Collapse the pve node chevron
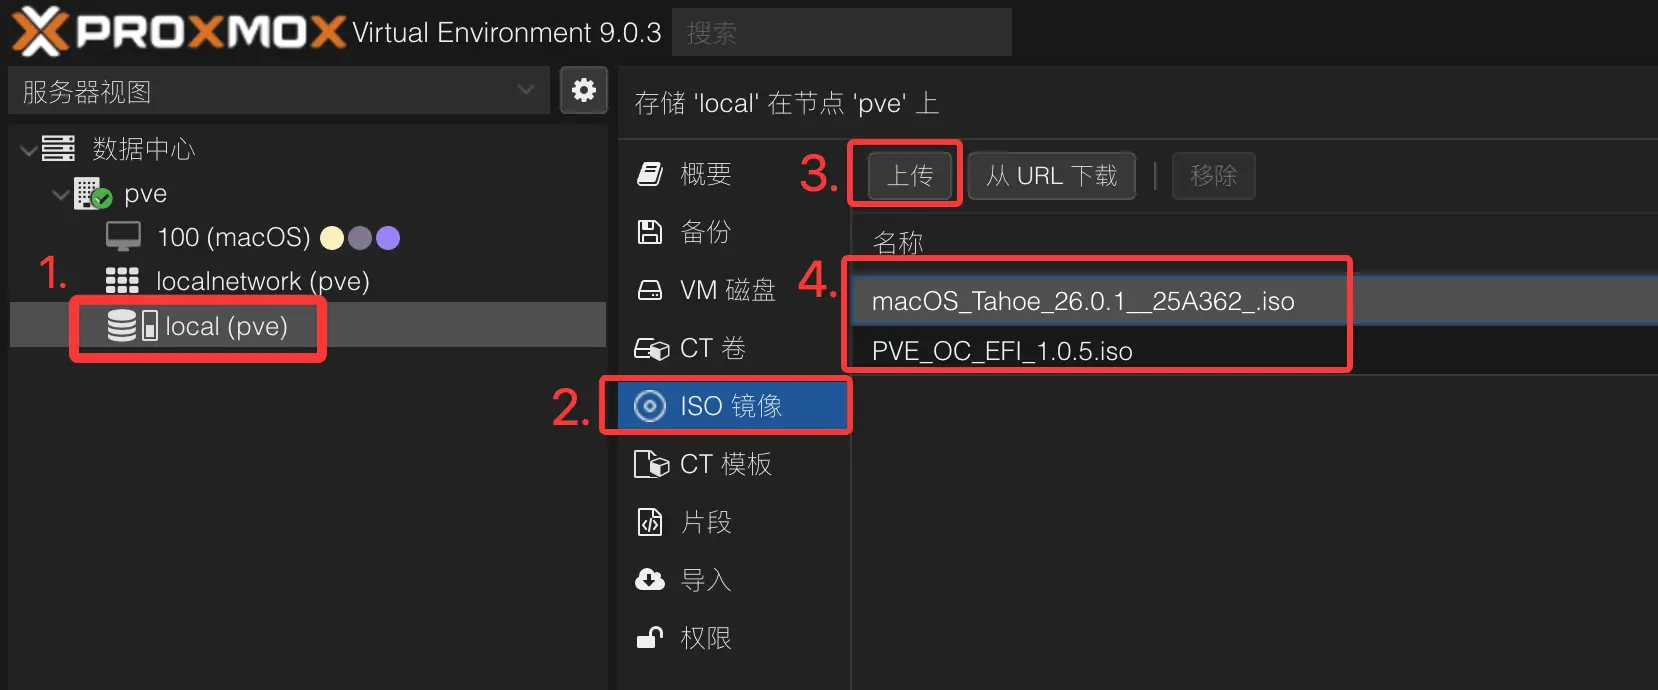Viewport: 1658px width, 690px height. pyautogui.click(x=60, y=194)
